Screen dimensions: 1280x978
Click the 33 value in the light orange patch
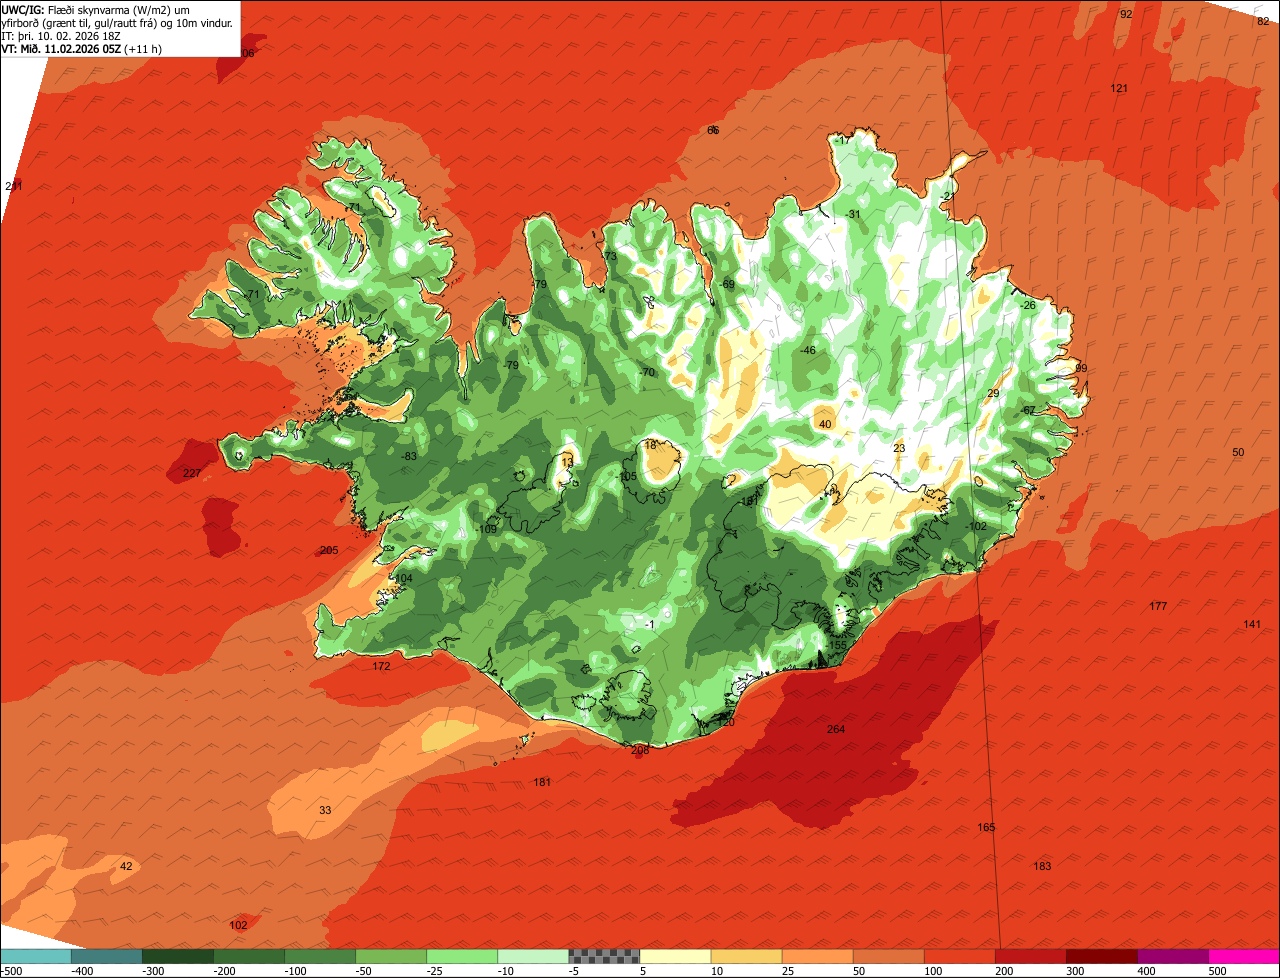pos(325,810)
